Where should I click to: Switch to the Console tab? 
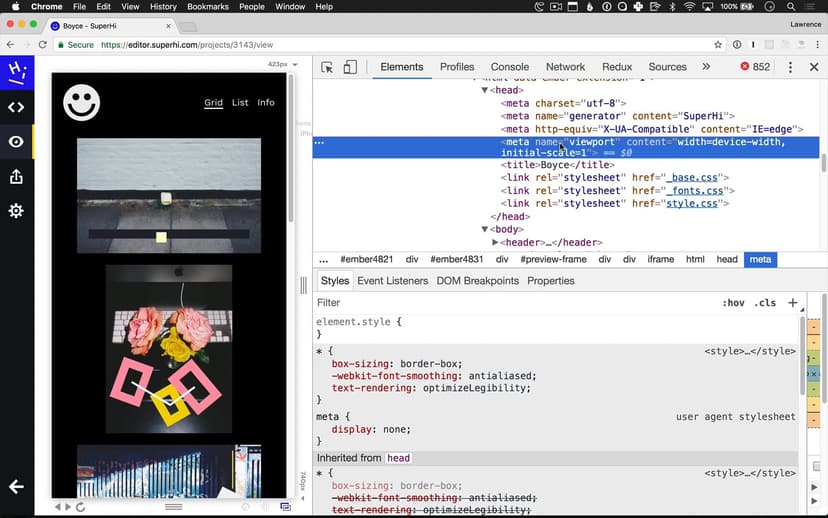(x=509, y=67)
